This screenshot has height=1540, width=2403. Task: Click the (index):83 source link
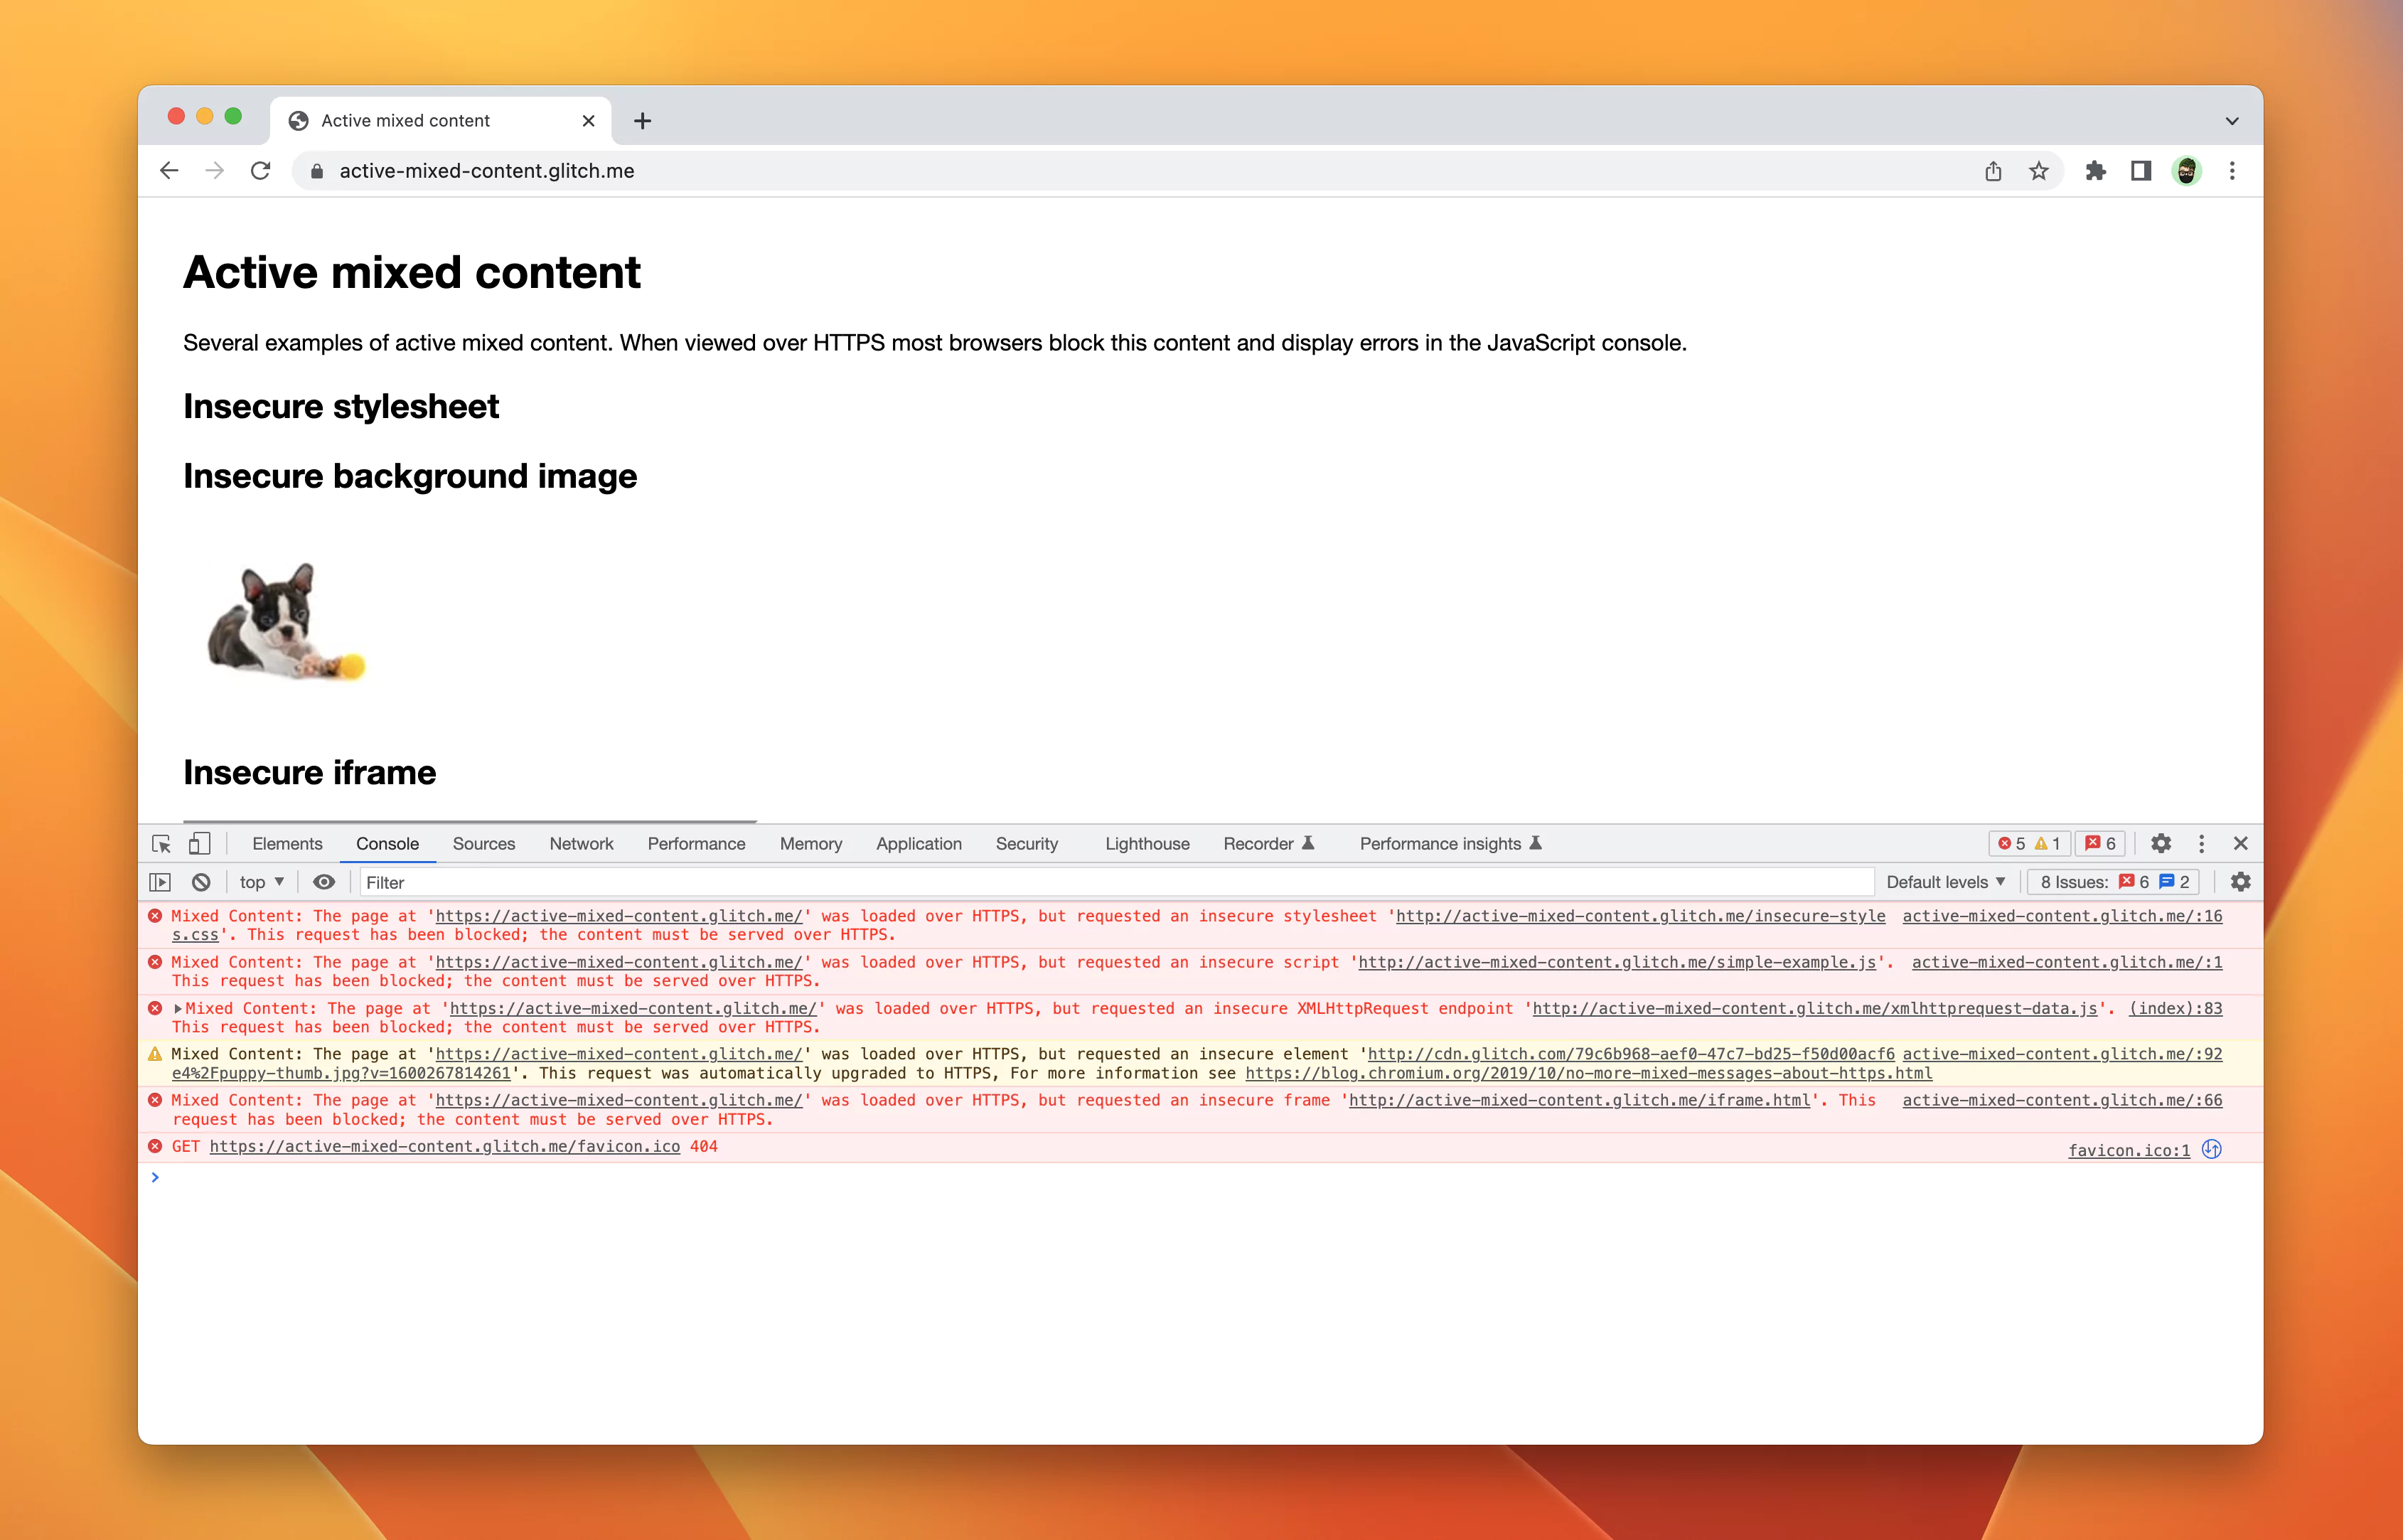[x=2175, y=1009]
